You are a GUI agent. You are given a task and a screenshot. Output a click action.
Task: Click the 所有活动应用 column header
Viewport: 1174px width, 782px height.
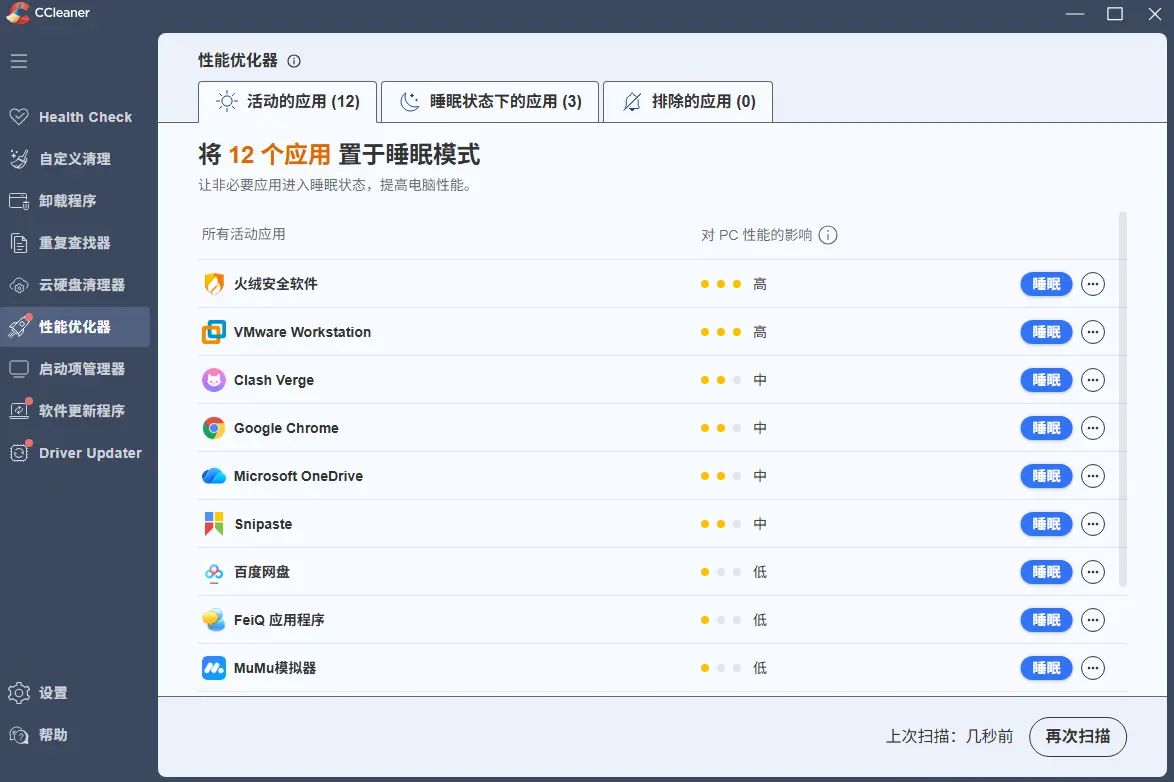click(243, 234)
